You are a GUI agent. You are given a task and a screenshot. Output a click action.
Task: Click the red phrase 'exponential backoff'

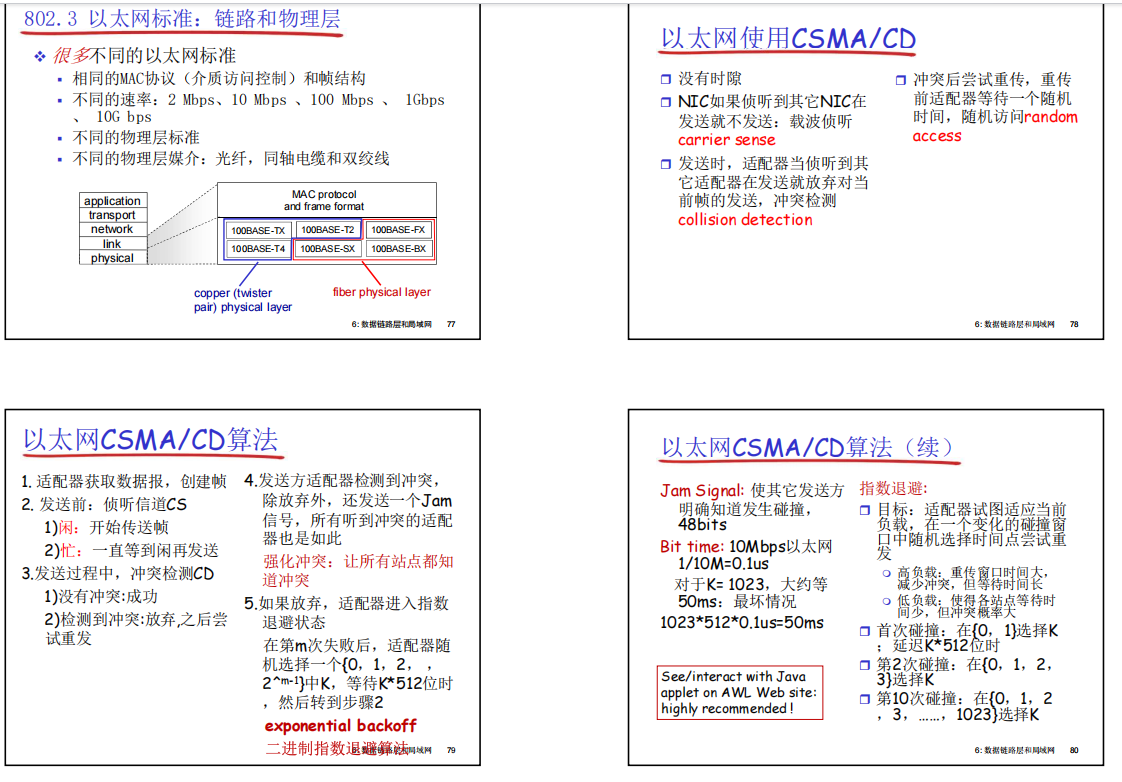pyautogui.click(x=341, y=725)
